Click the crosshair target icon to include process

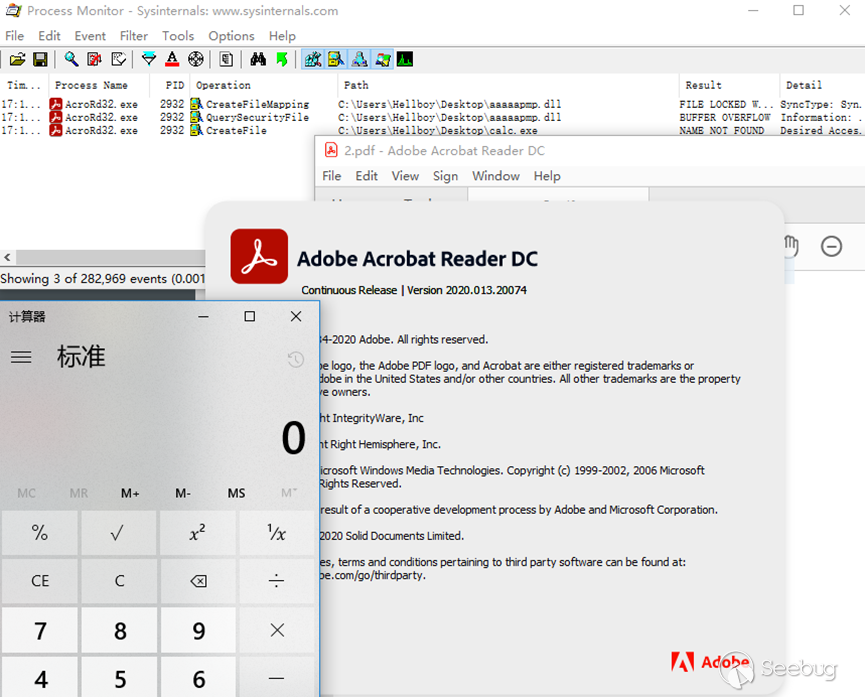click(x=196, y=59)
